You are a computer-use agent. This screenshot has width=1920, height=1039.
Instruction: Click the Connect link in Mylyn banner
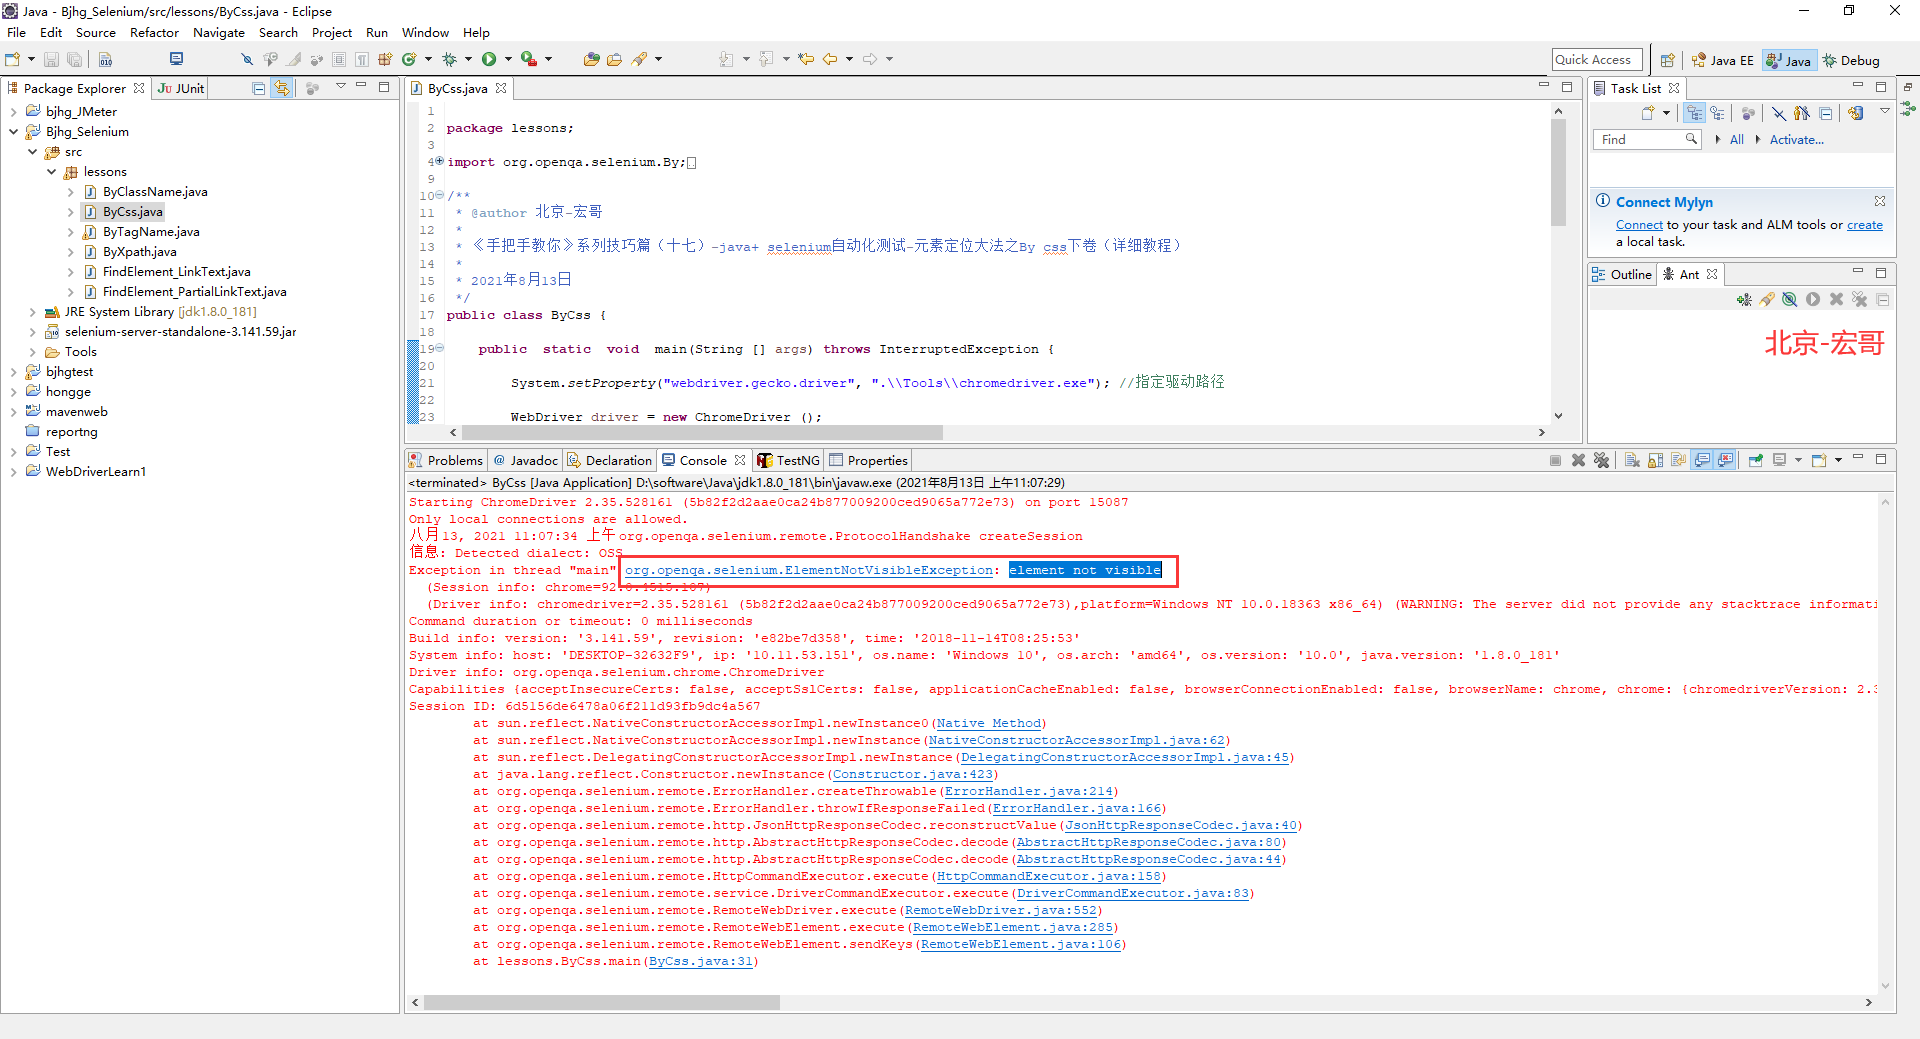pyautogui.click(x=1639, y=225)
